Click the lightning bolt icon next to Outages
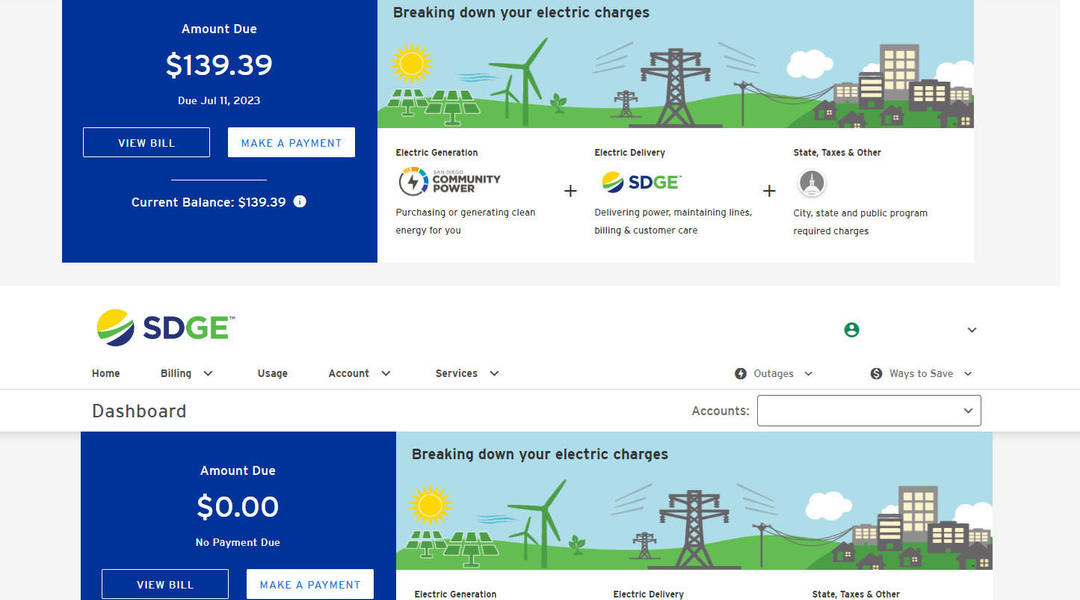The height and width of the screenshot is (600, 1080). click(x=741, y=374)
